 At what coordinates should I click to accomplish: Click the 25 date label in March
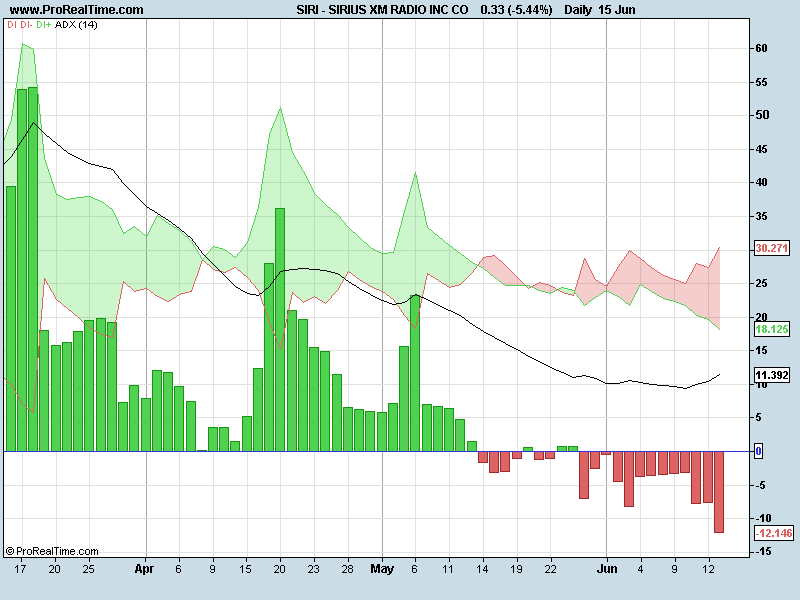pyautogui.click(x=88, y=569)
